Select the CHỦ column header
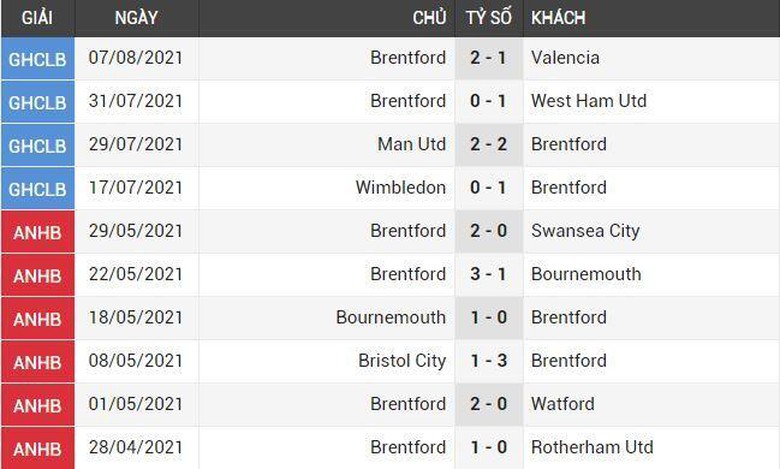This screenshot has width=780, height=469. pyautogui.click(x=429, y=18)
